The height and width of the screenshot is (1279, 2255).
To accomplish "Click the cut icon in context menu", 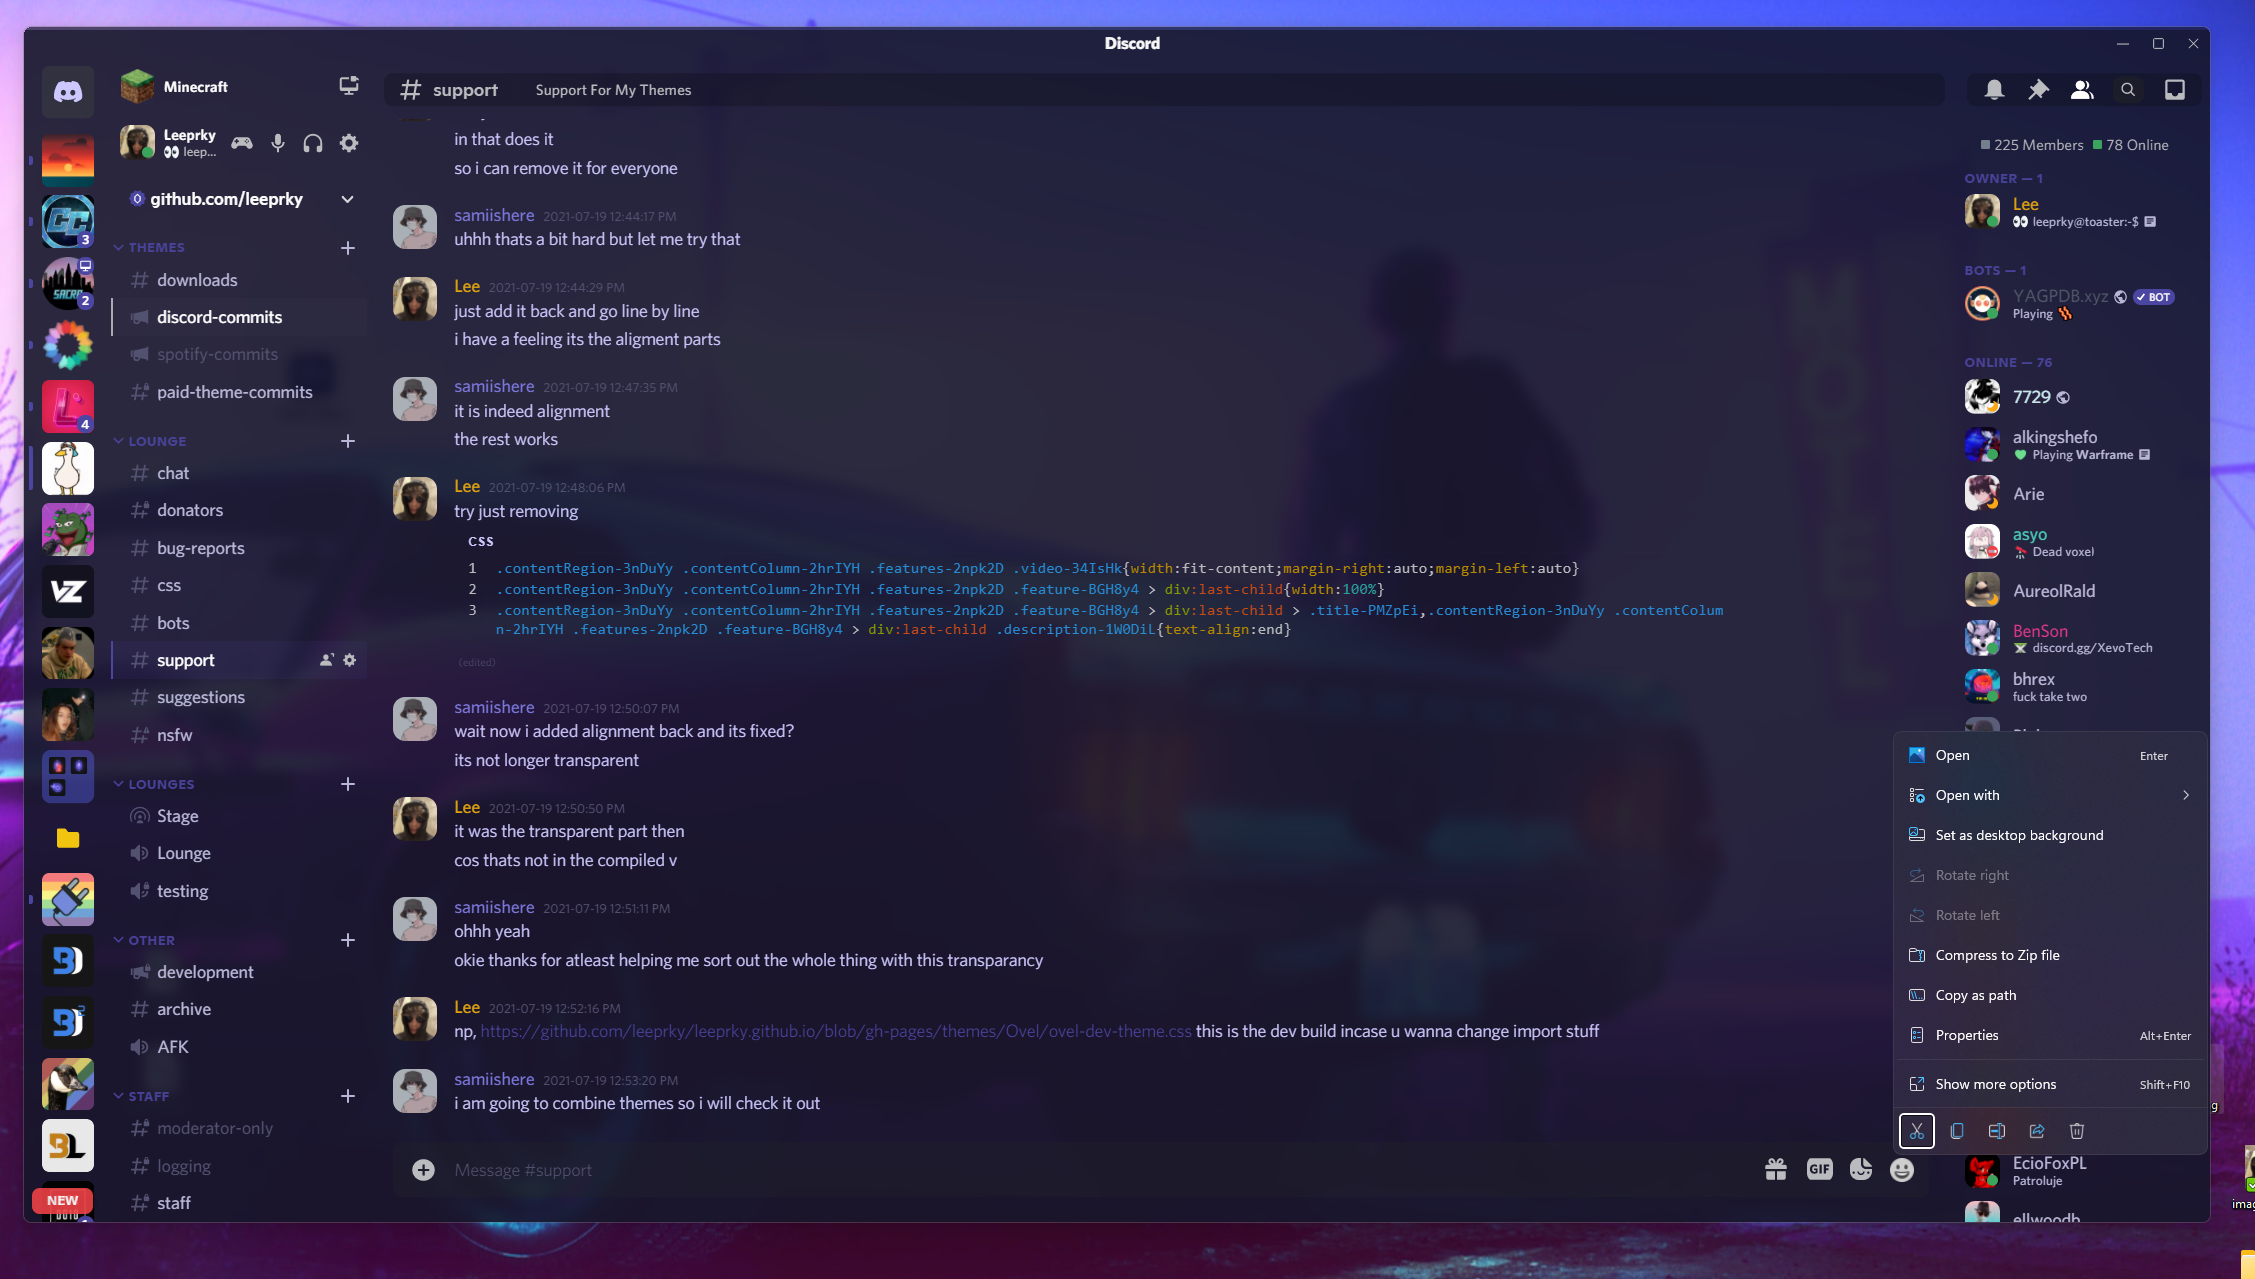I will point(1916,1131).
